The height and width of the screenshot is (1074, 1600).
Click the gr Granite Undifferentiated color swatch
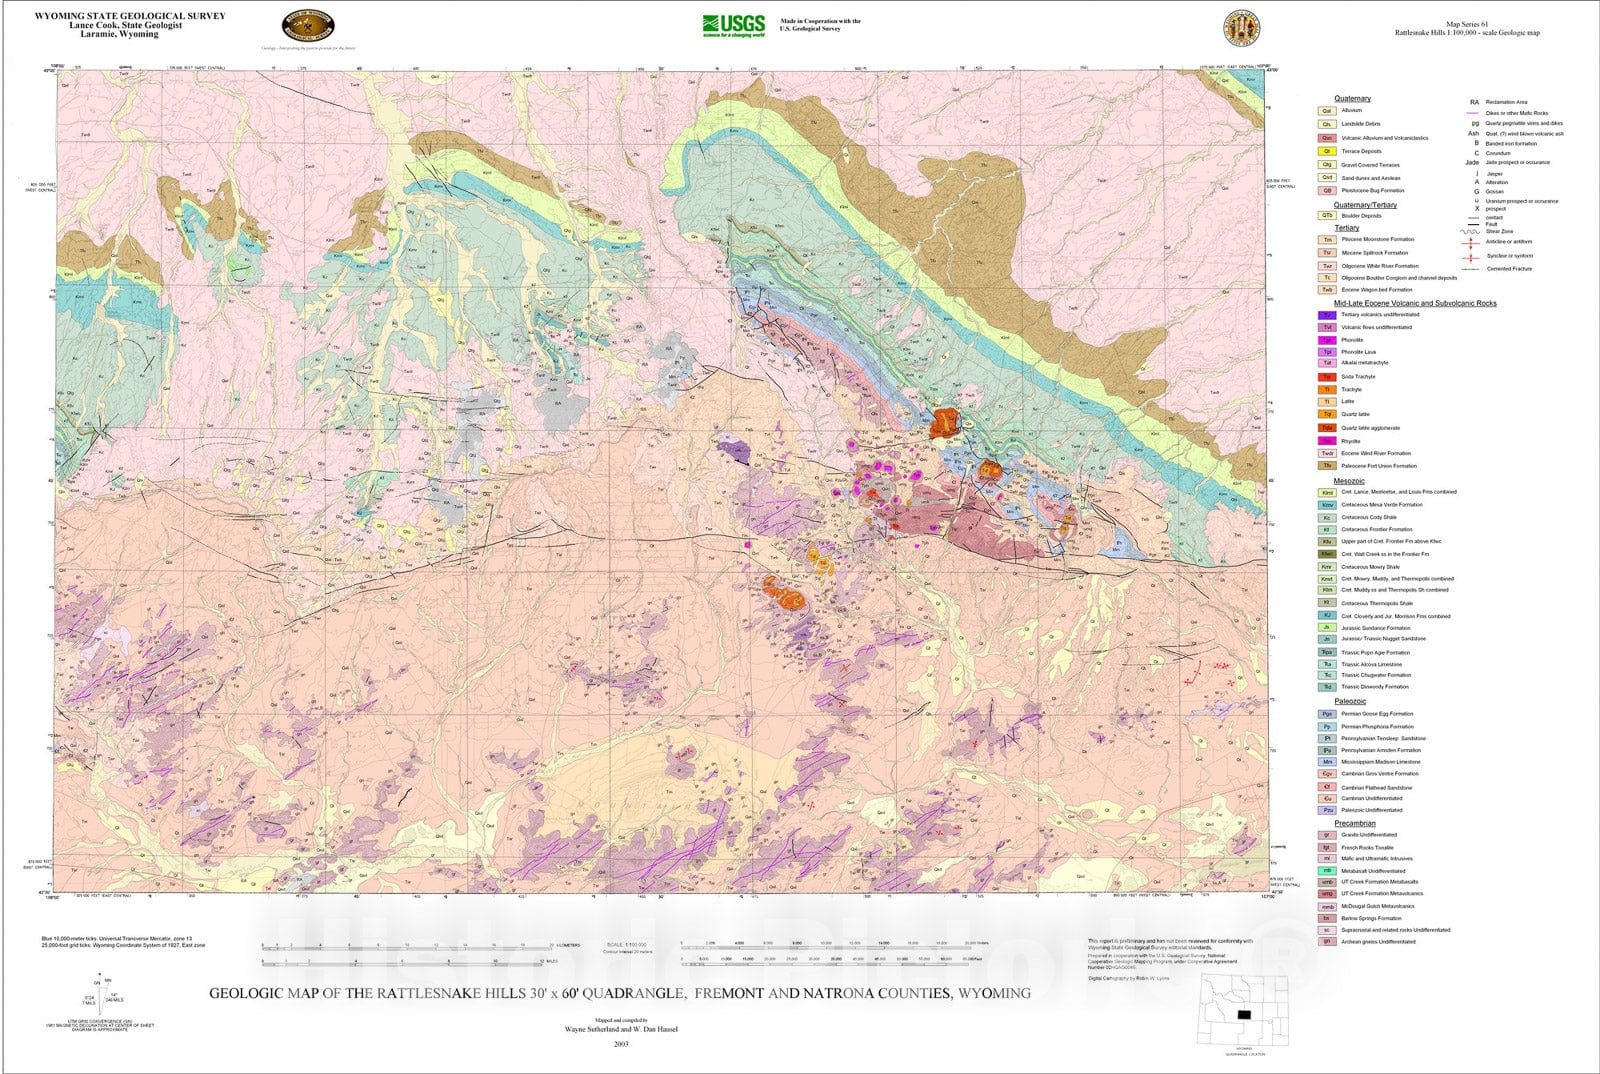pyautogui.click(x=1326, y=834)
